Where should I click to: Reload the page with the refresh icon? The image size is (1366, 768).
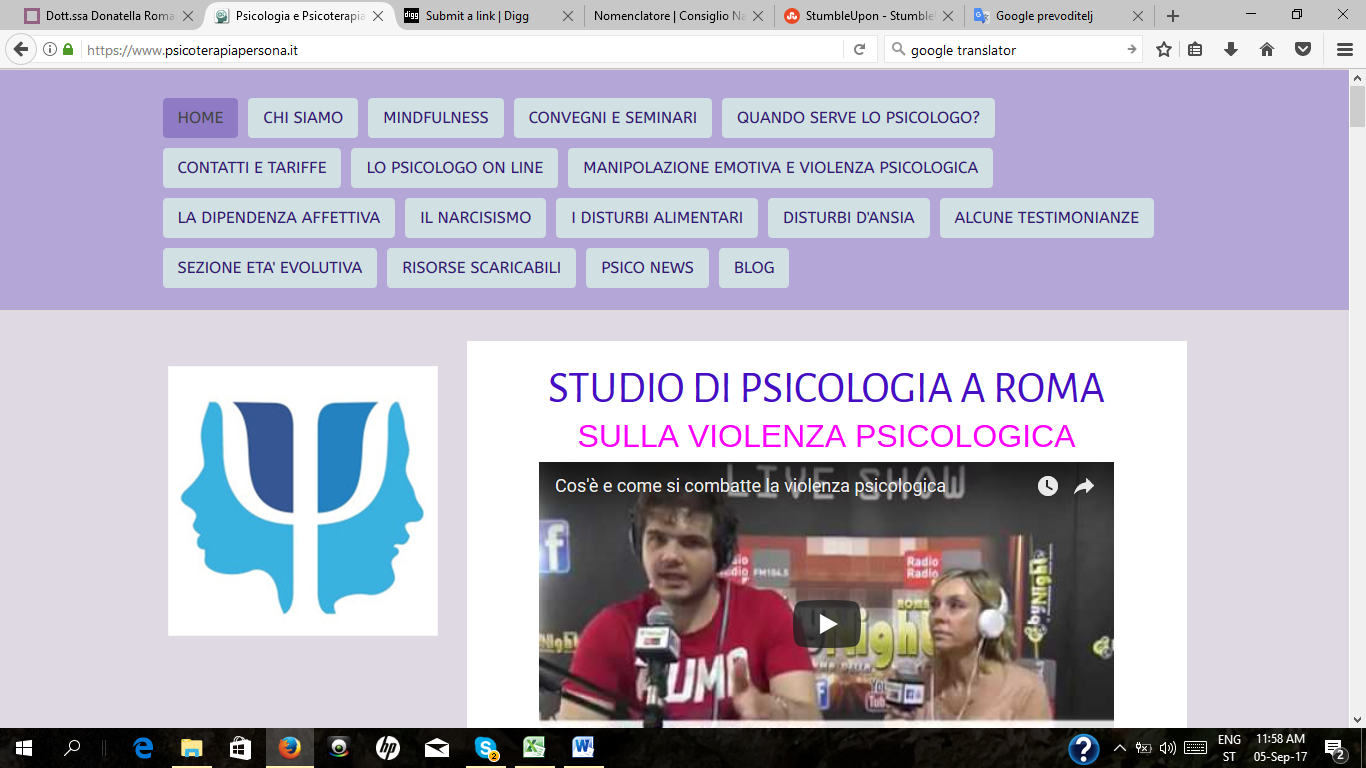tap(859, 50)
